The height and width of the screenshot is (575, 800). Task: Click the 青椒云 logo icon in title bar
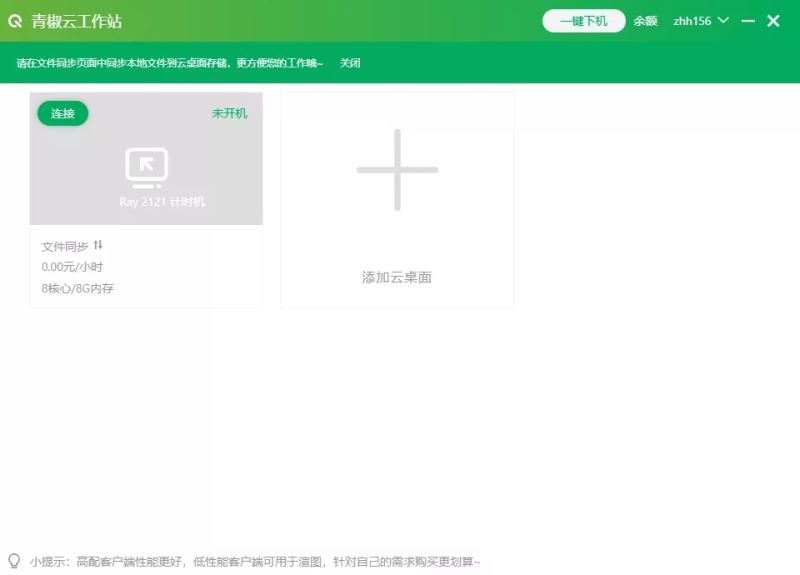(x=15, y=21)
